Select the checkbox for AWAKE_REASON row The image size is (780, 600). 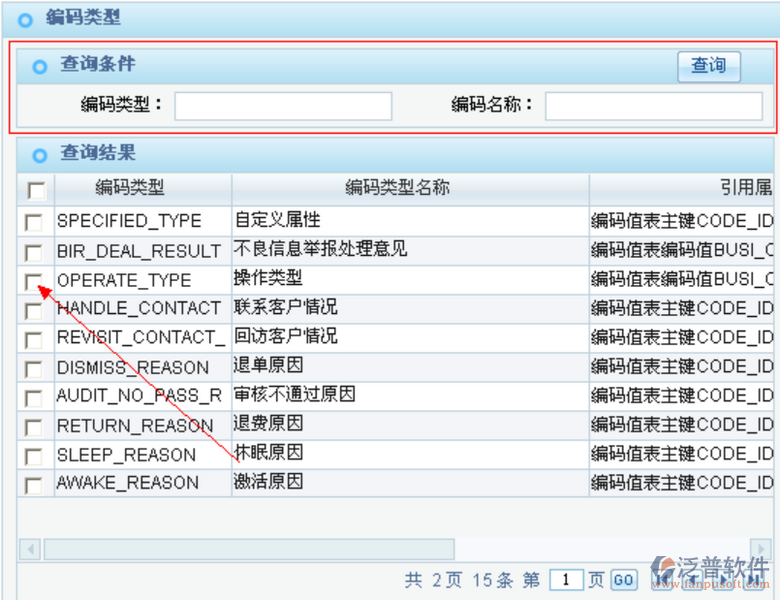pyautogui.click(x=34, y=485)
